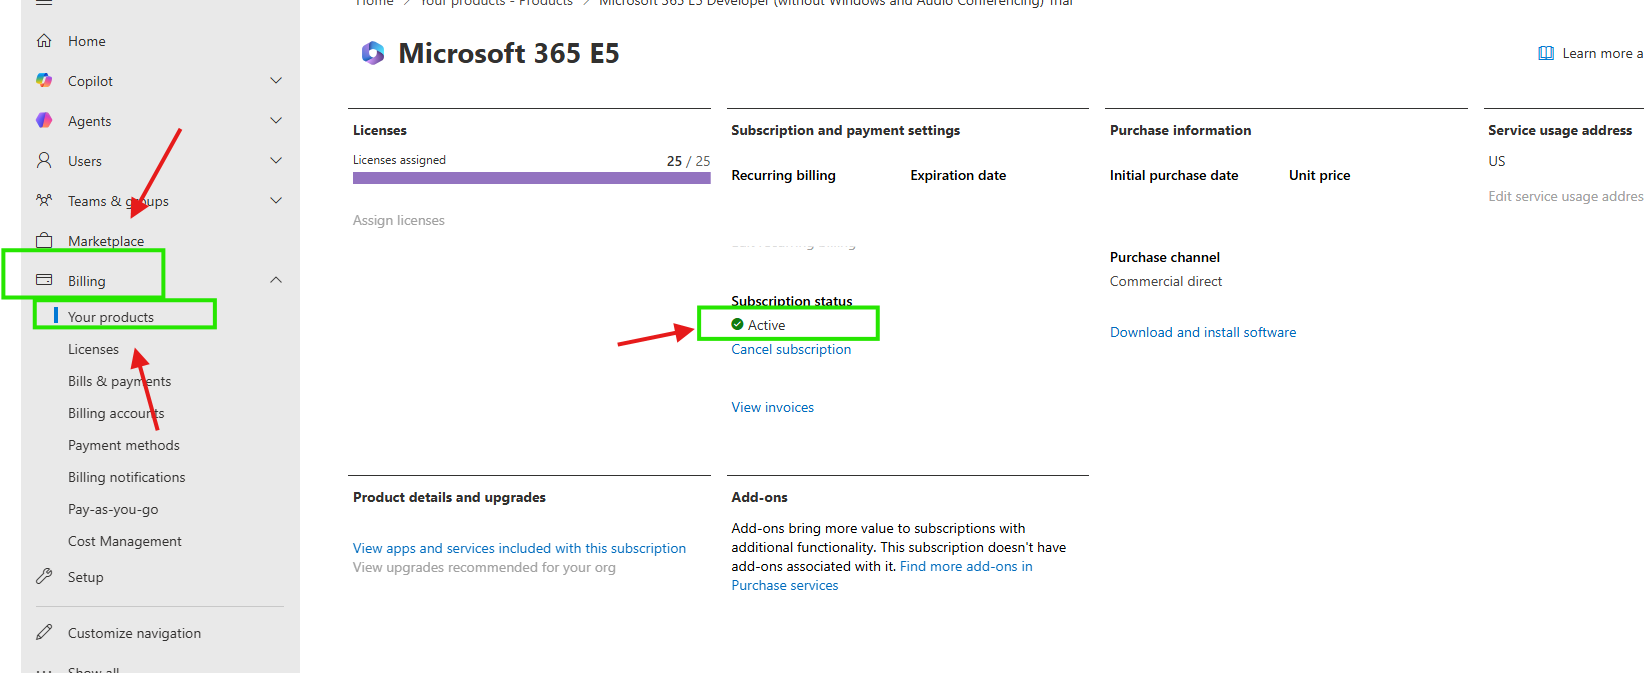Collapse the Billing section chevron

click(x=276, y=280)
